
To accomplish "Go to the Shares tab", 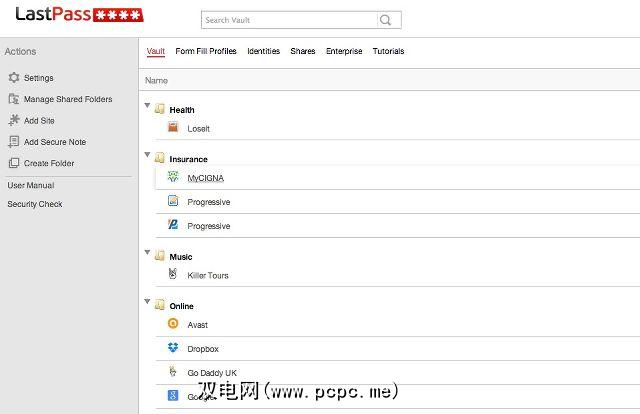I will point(303,51).
